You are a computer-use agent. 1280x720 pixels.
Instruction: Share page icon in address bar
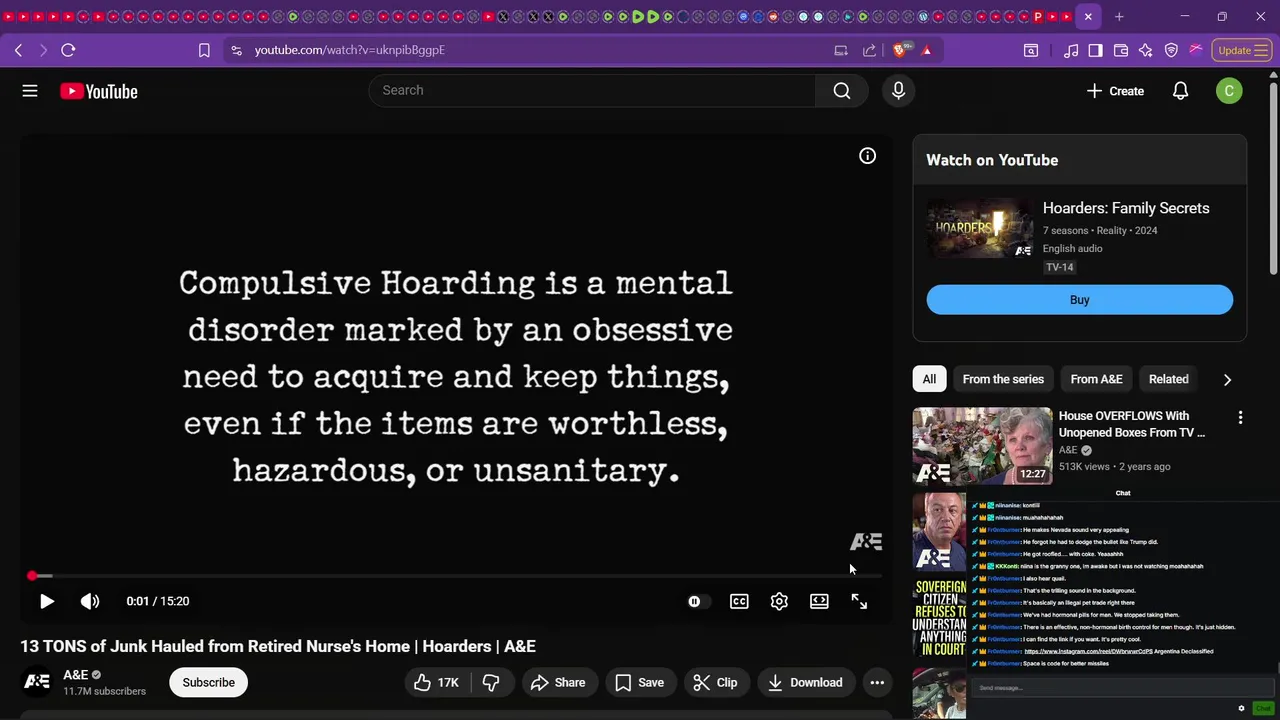(869, 50)
